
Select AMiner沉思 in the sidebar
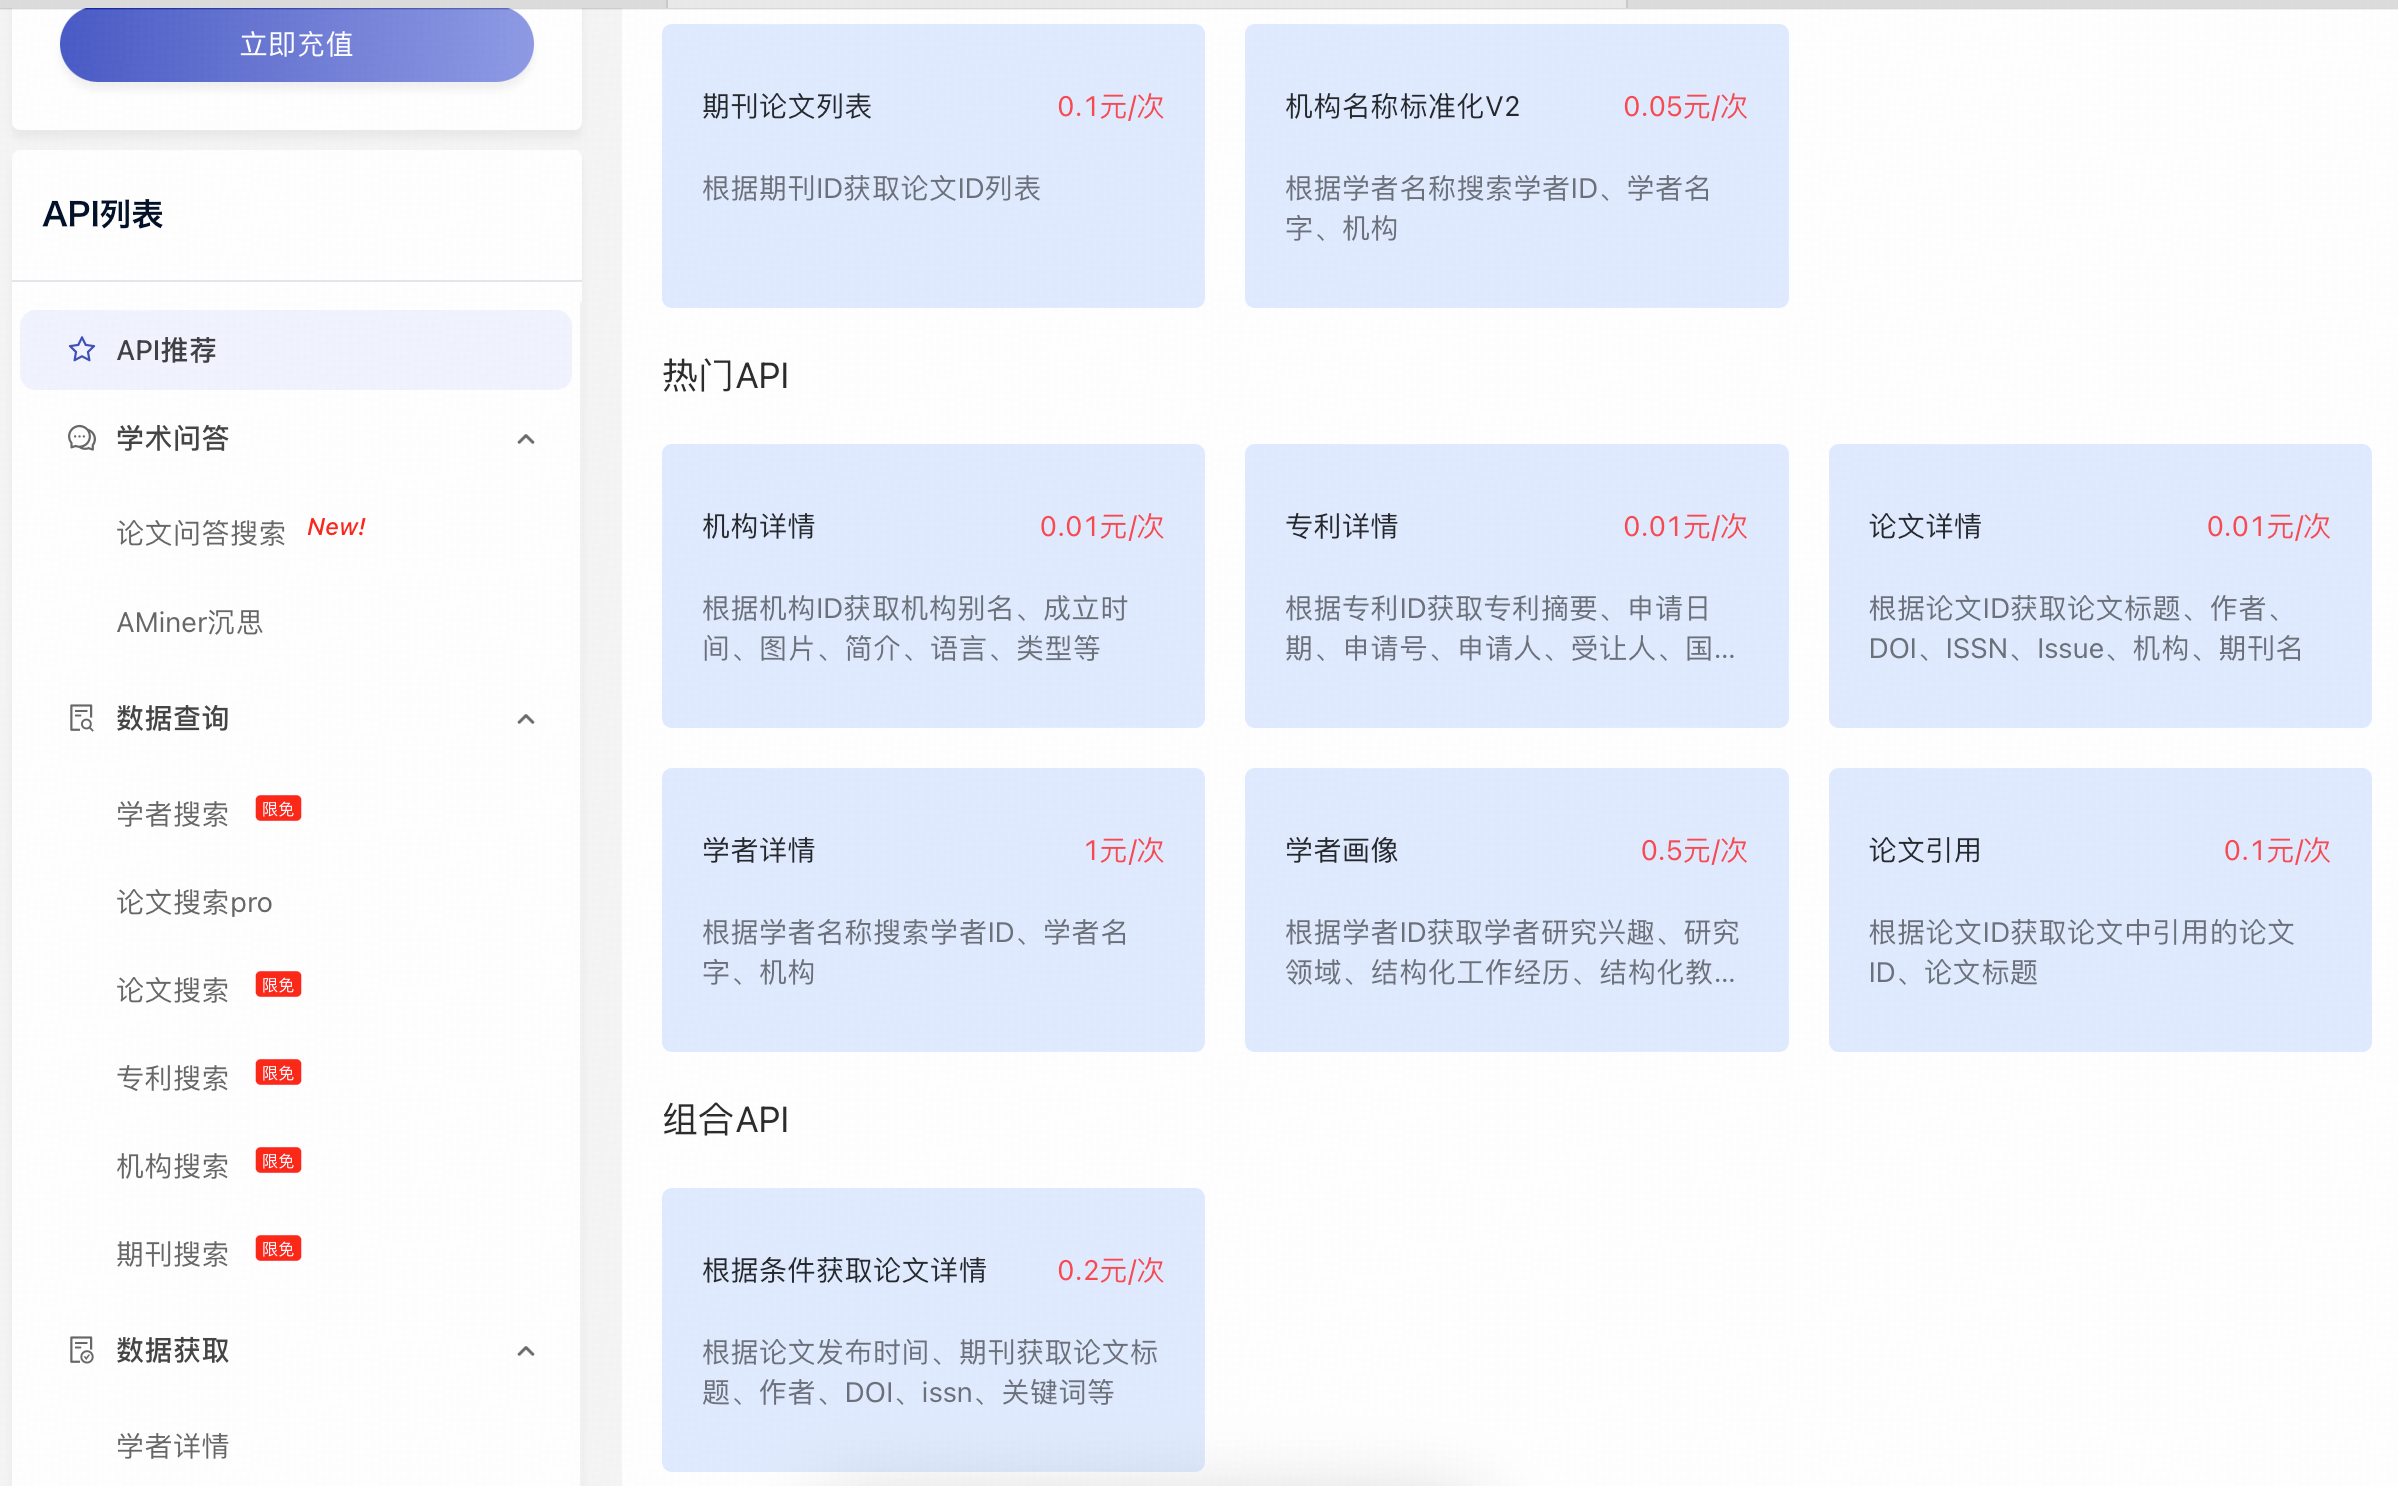coord(190,622)
